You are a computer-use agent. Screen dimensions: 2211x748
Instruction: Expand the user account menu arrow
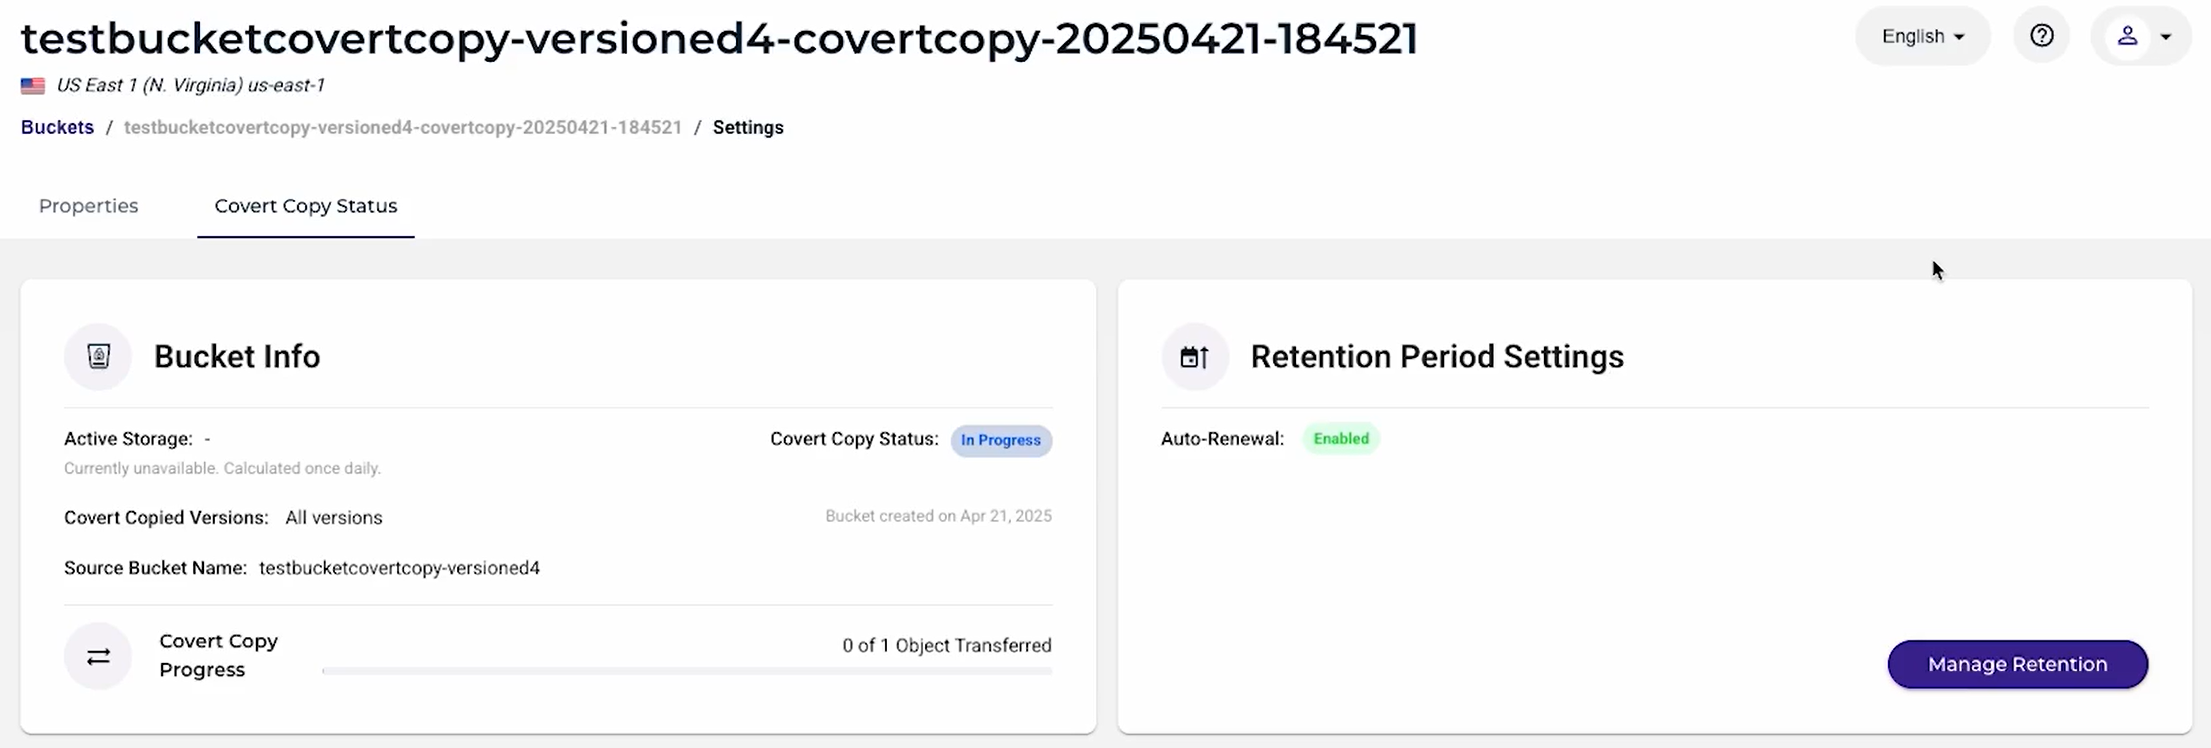2166,37
